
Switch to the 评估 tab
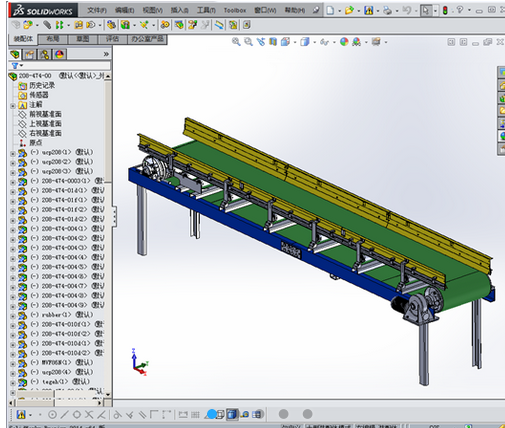pyautogui.click(x=112, y=39)
